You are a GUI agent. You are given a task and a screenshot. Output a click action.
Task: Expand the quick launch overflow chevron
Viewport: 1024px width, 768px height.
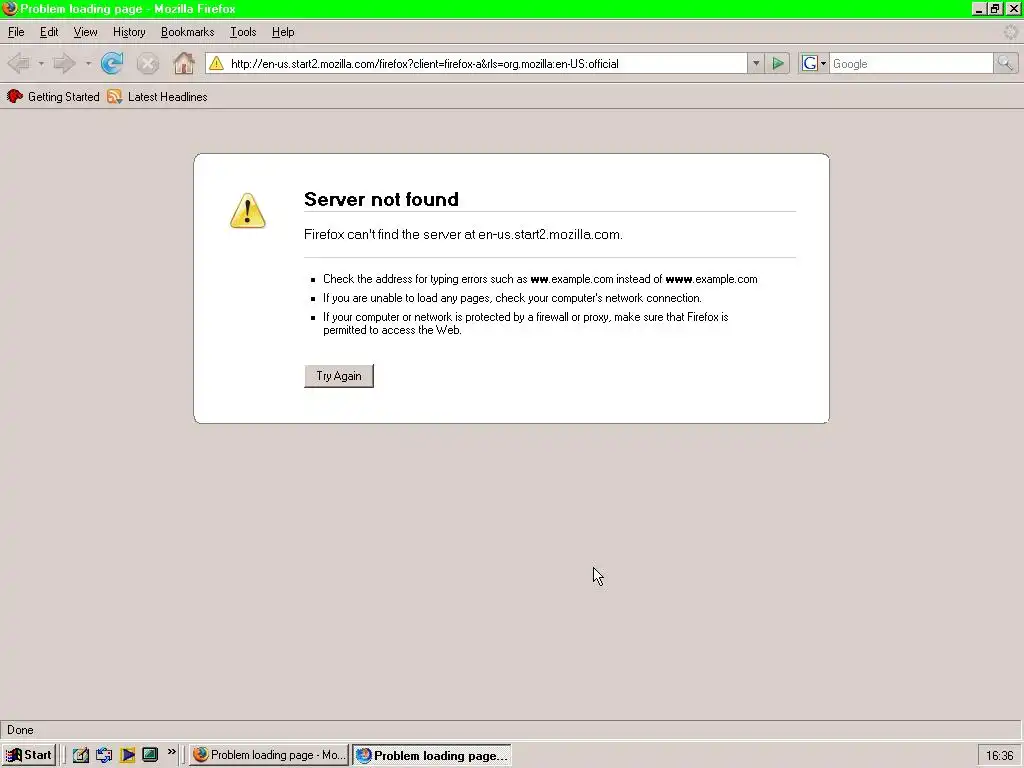point(172,752)
